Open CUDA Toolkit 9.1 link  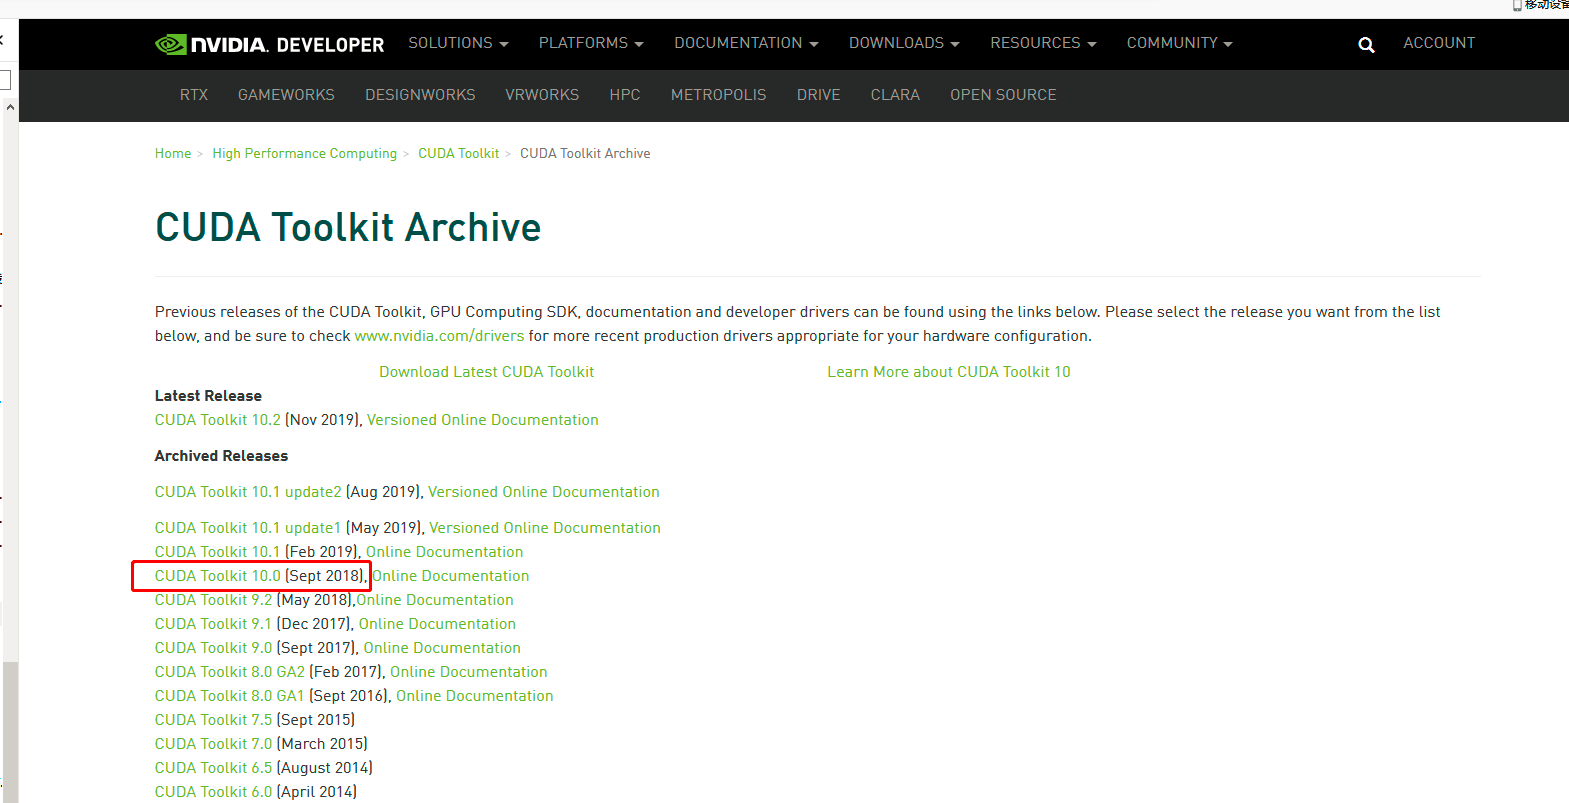point(213,624)
